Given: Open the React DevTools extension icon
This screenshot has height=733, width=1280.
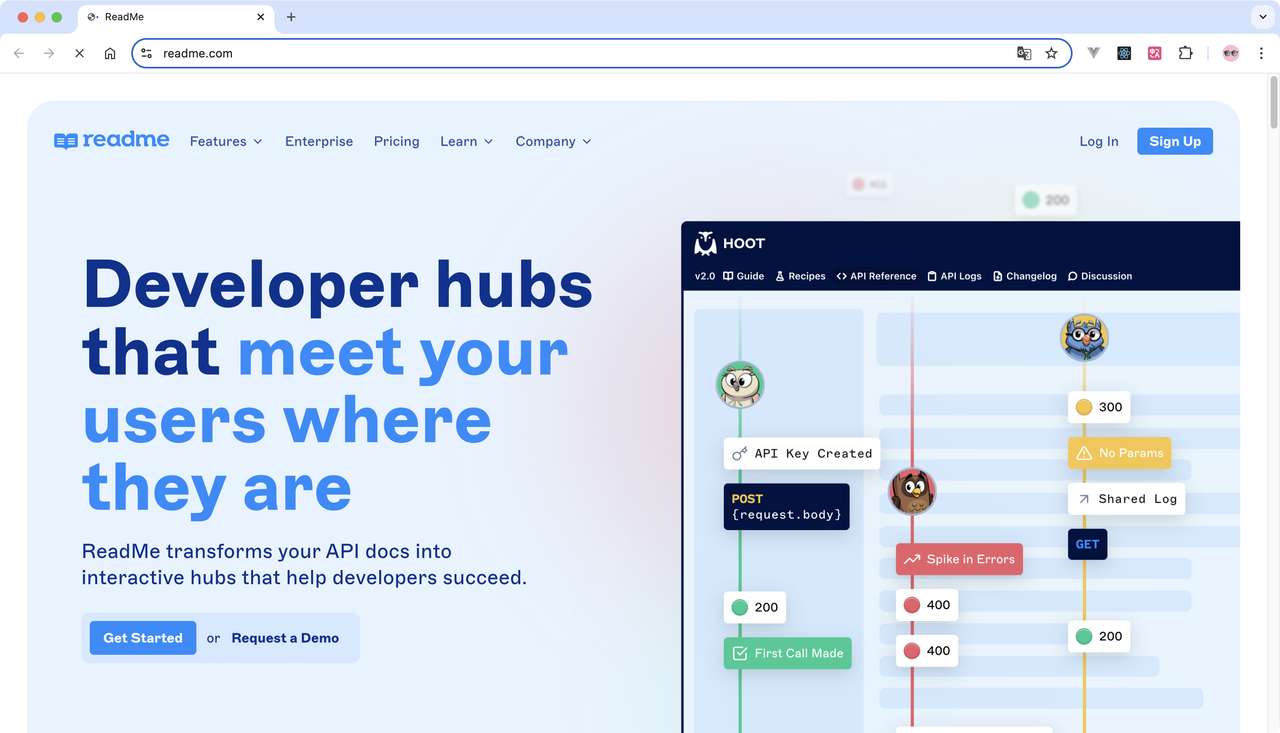Looking at the screenshot, I should pyautogui.click(x=1124, y=53).
